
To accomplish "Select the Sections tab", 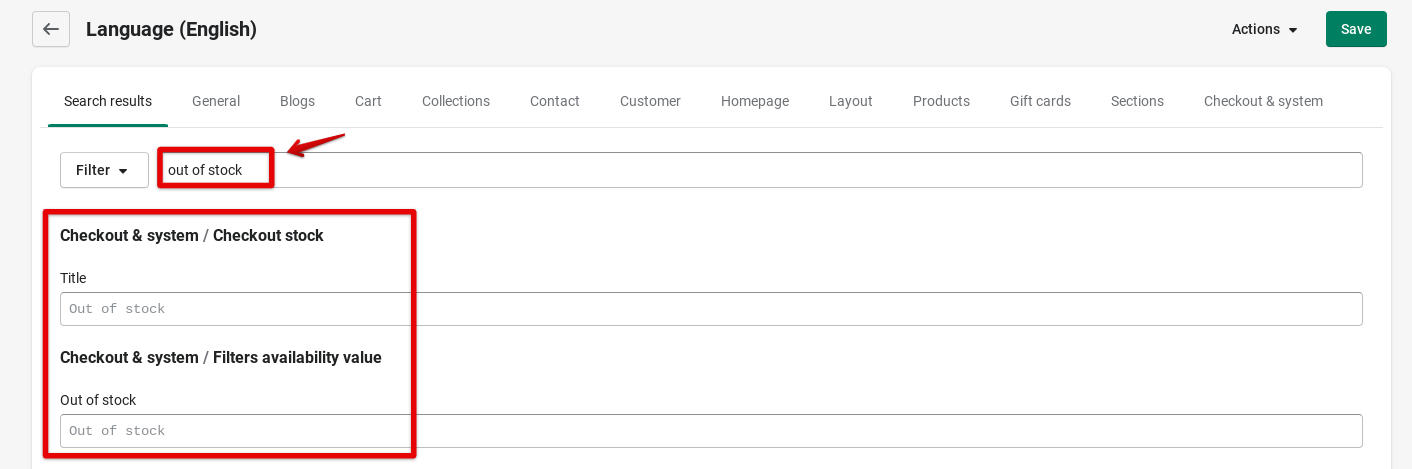I will [1137, 101].
